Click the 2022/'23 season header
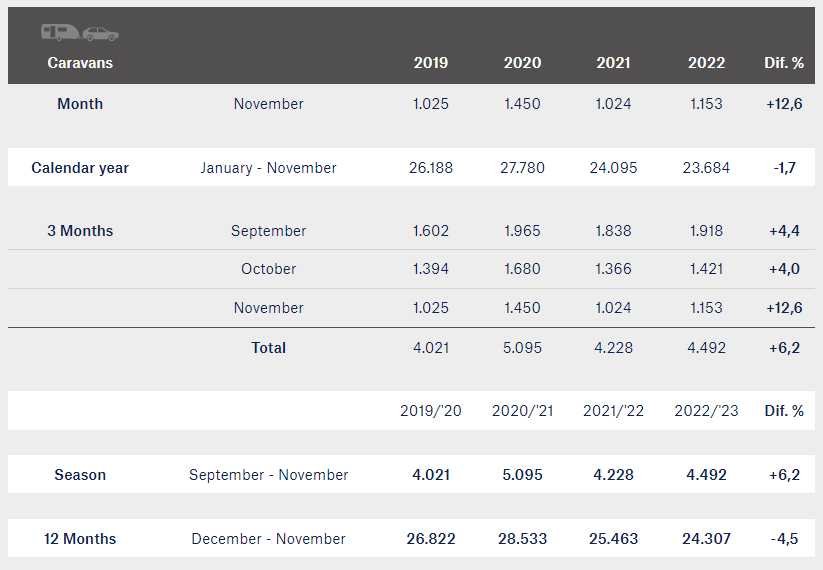 [706, 410]
